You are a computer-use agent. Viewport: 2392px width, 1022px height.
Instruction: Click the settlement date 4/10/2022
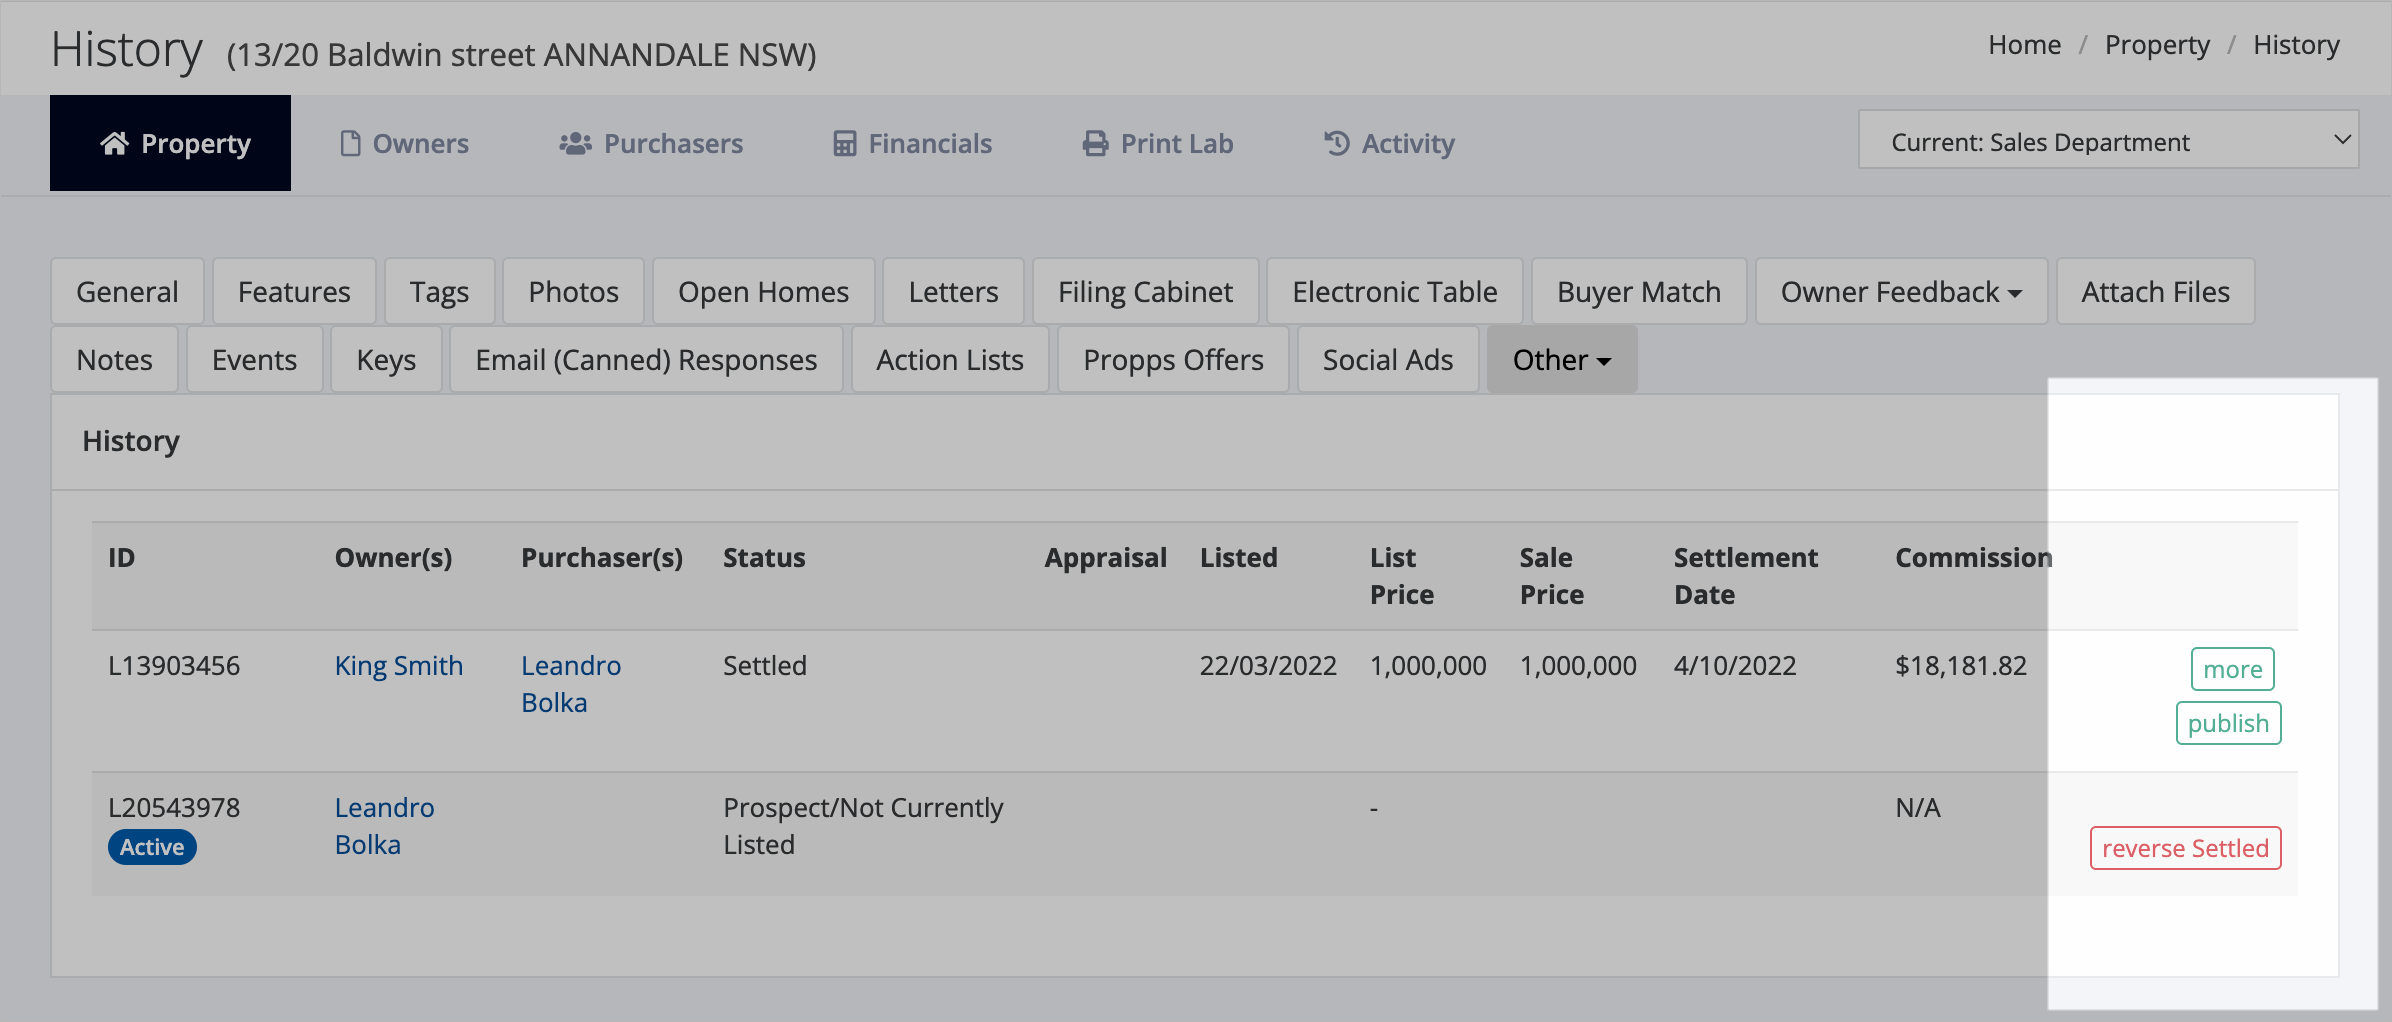click(1735, 666)
